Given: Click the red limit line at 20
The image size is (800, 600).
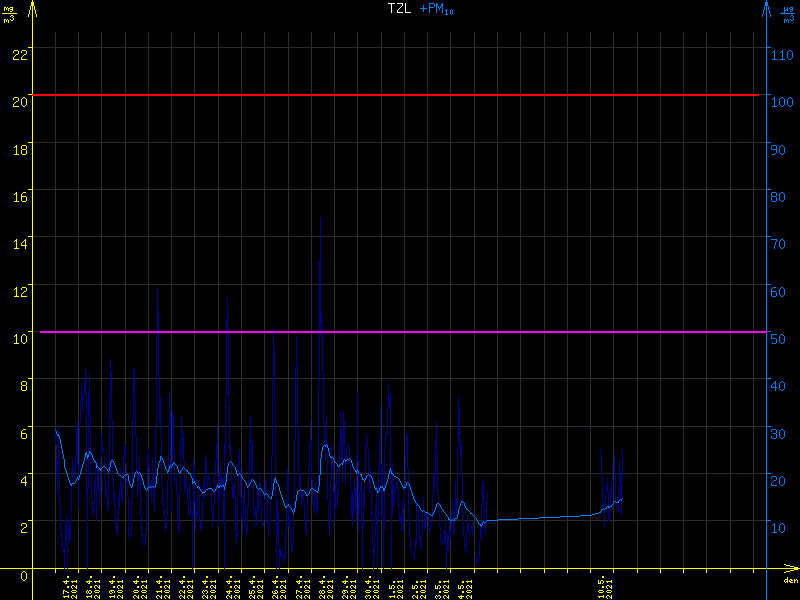Looking at the screenshot, I should point(400,95).
